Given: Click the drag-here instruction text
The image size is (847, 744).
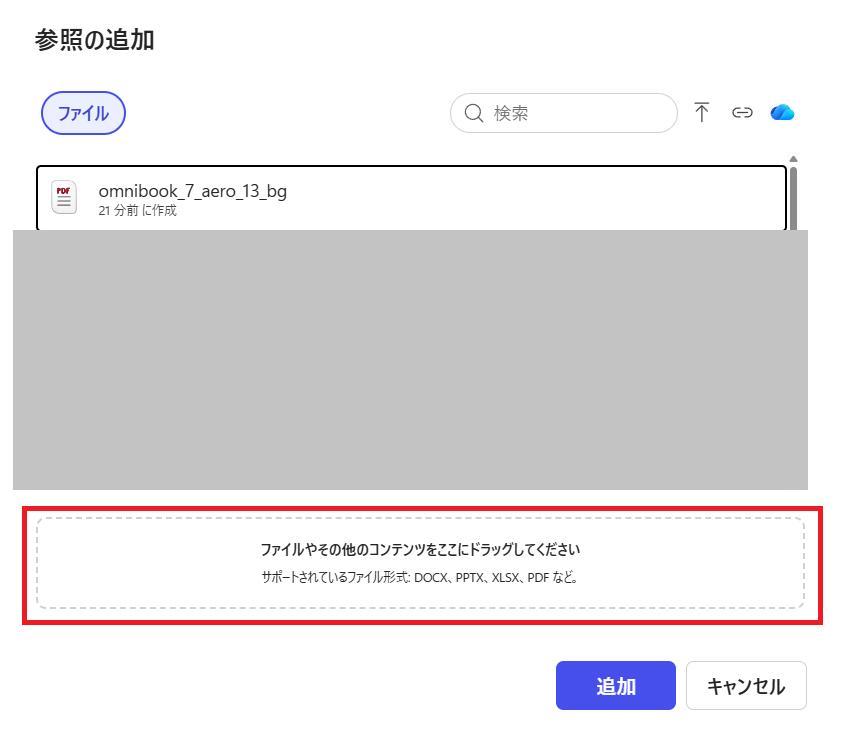Looking at the screenshot, I should [x=420, y=549].
